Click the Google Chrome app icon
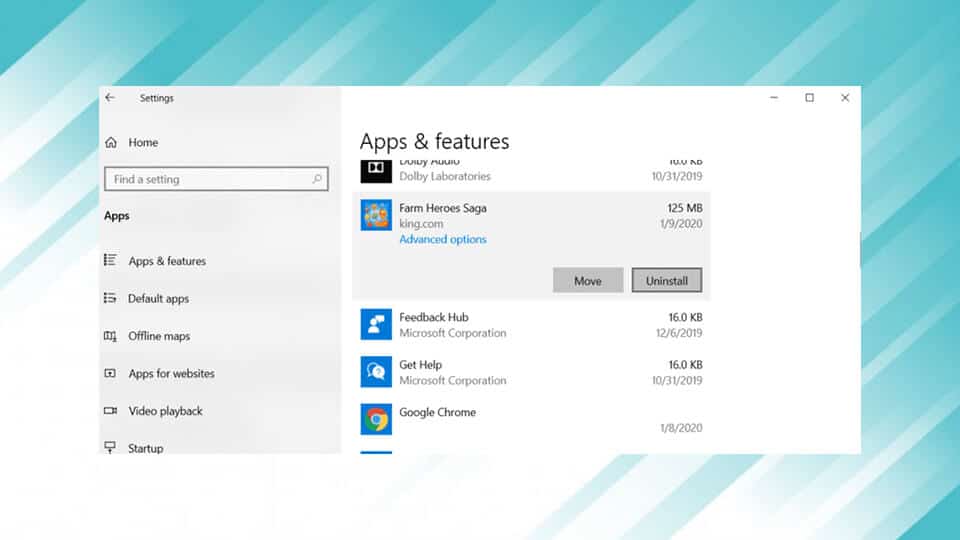Image resolution: width=960 pixels, height=540 pixels. coord(376,419)
